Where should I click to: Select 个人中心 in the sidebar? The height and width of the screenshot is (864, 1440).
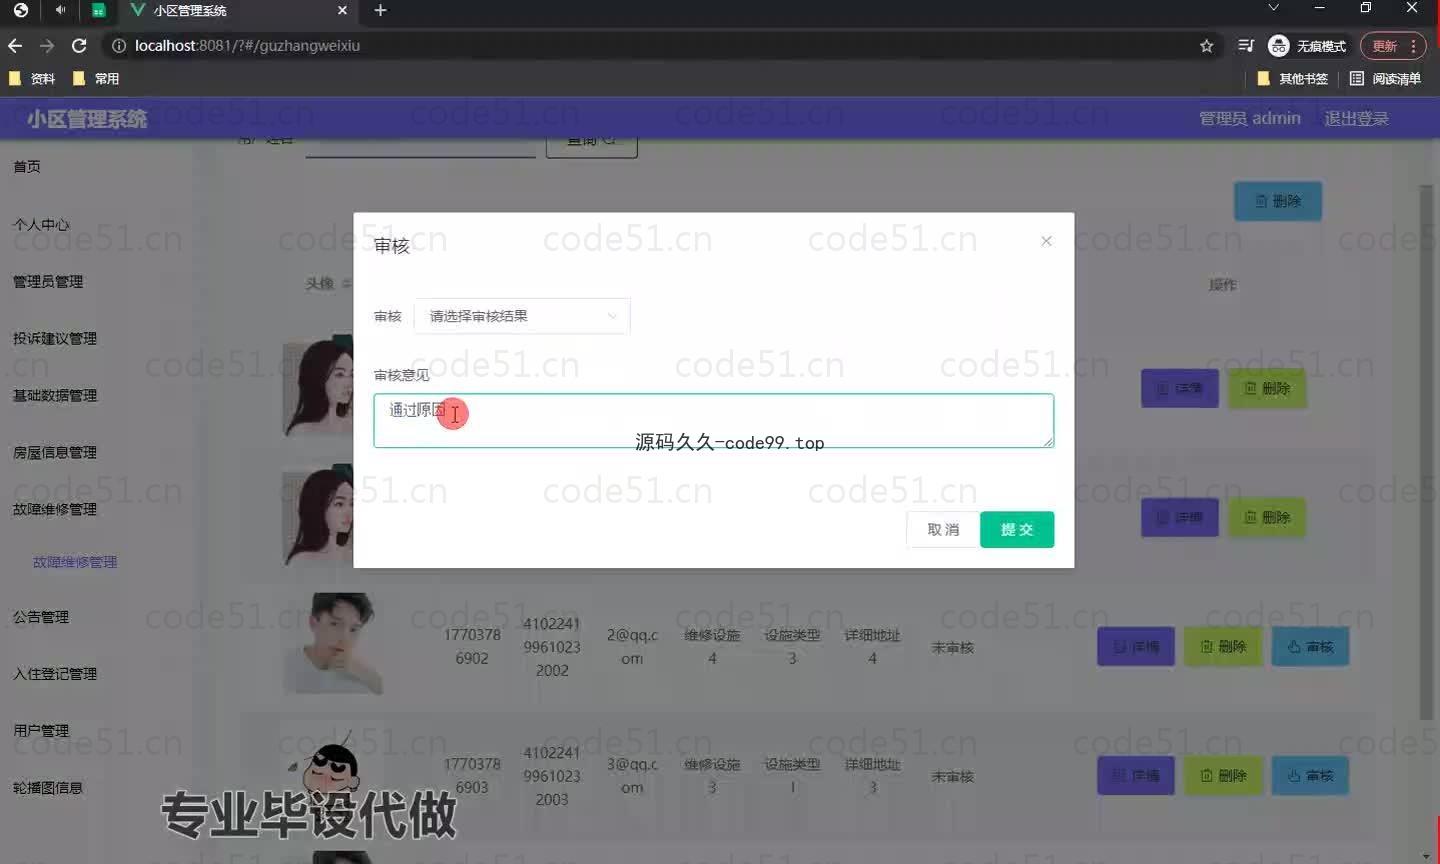(x=41, y=224)
